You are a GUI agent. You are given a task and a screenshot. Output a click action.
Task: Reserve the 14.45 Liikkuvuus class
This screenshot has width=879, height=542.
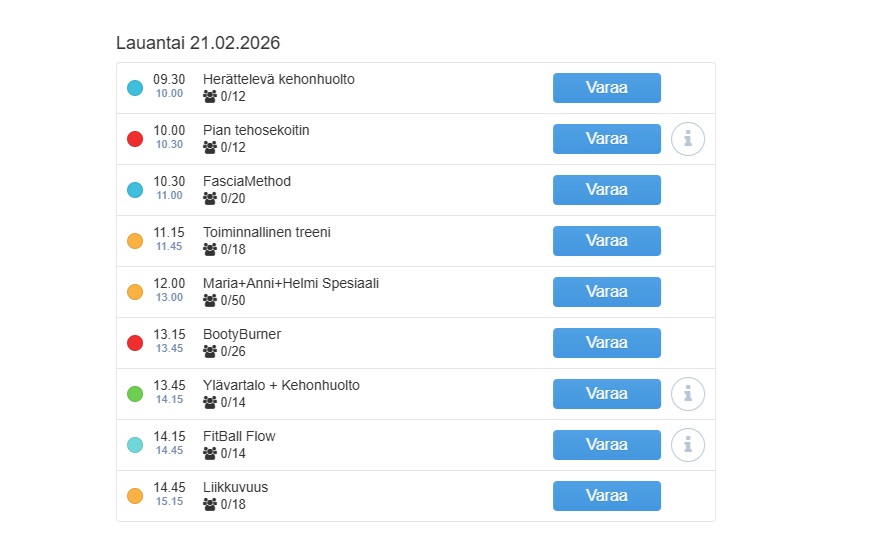click(606, 496)
